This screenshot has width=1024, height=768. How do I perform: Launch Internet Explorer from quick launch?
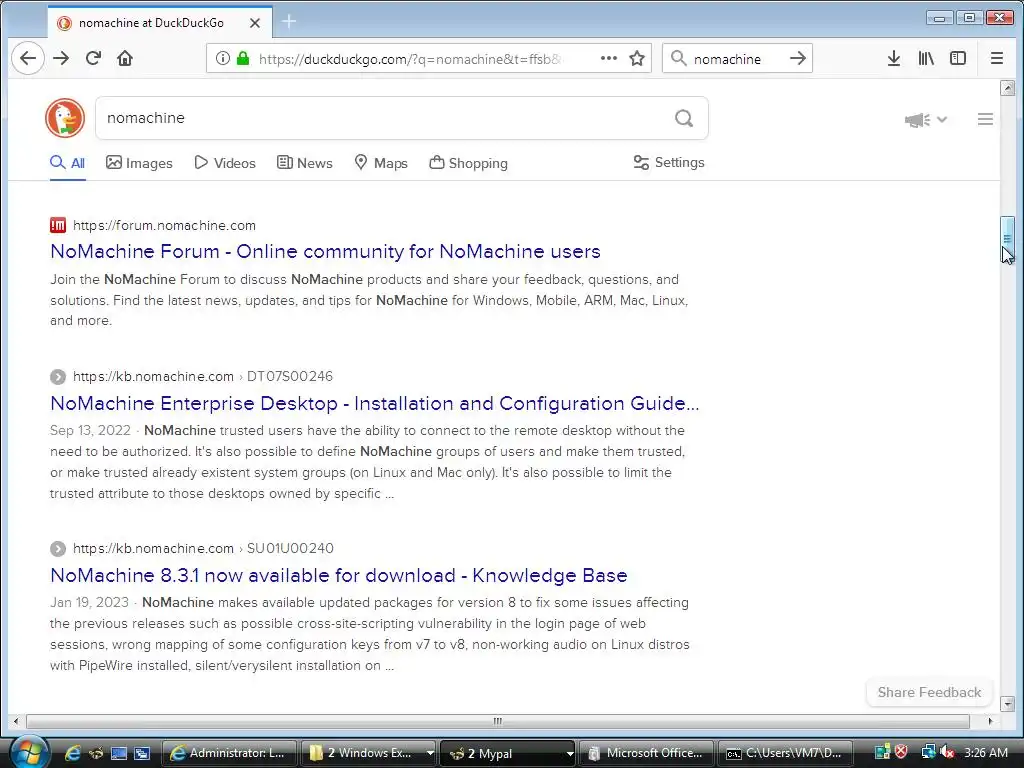pos(72,753)
